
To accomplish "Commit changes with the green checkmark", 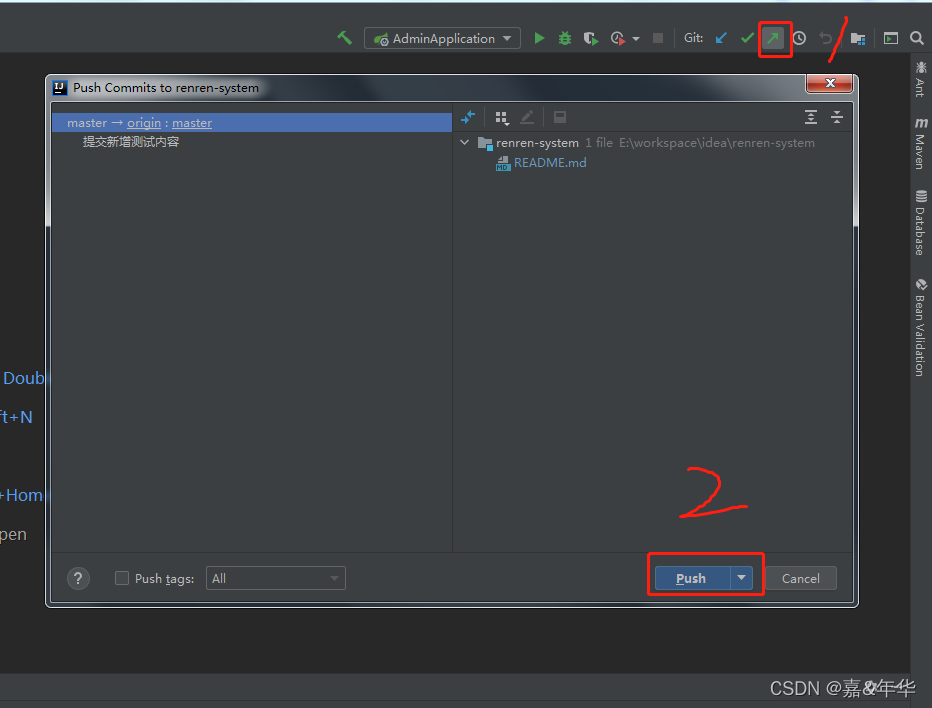I will tap(748, 39).
